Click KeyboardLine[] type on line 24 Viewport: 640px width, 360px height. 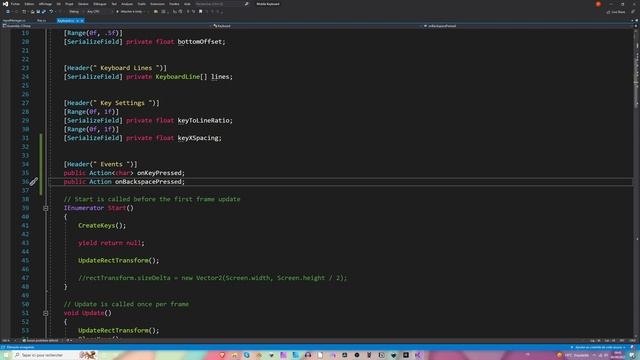181,77
